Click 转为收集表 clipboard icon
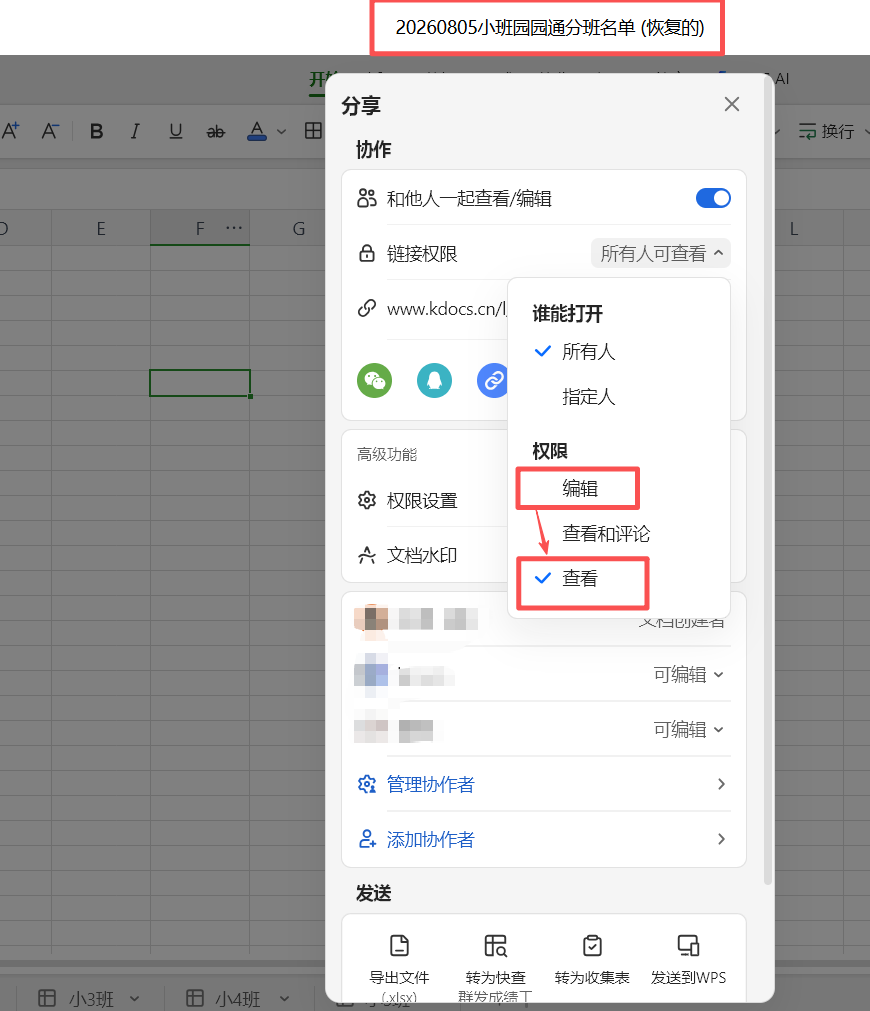 (592, 946)
